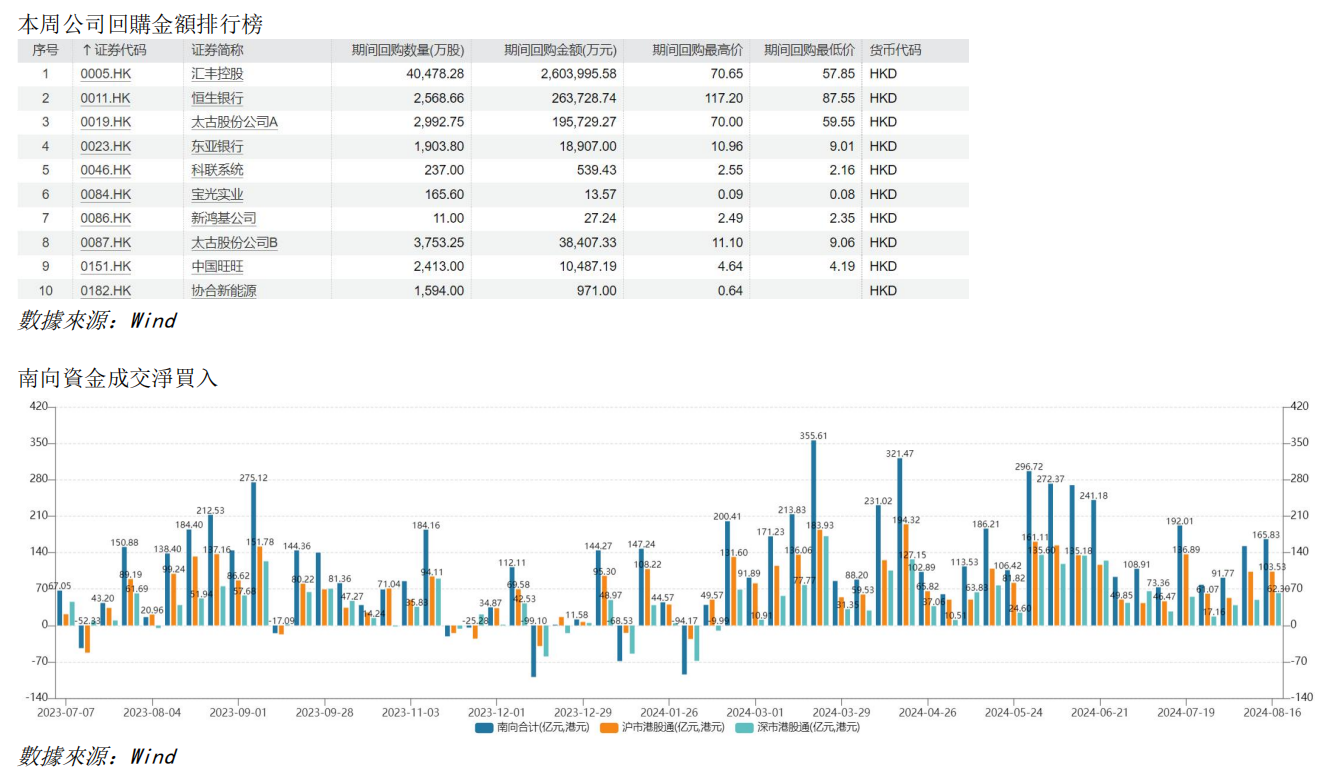Select the 新鸿基公司 name cell

coord(224,218)
